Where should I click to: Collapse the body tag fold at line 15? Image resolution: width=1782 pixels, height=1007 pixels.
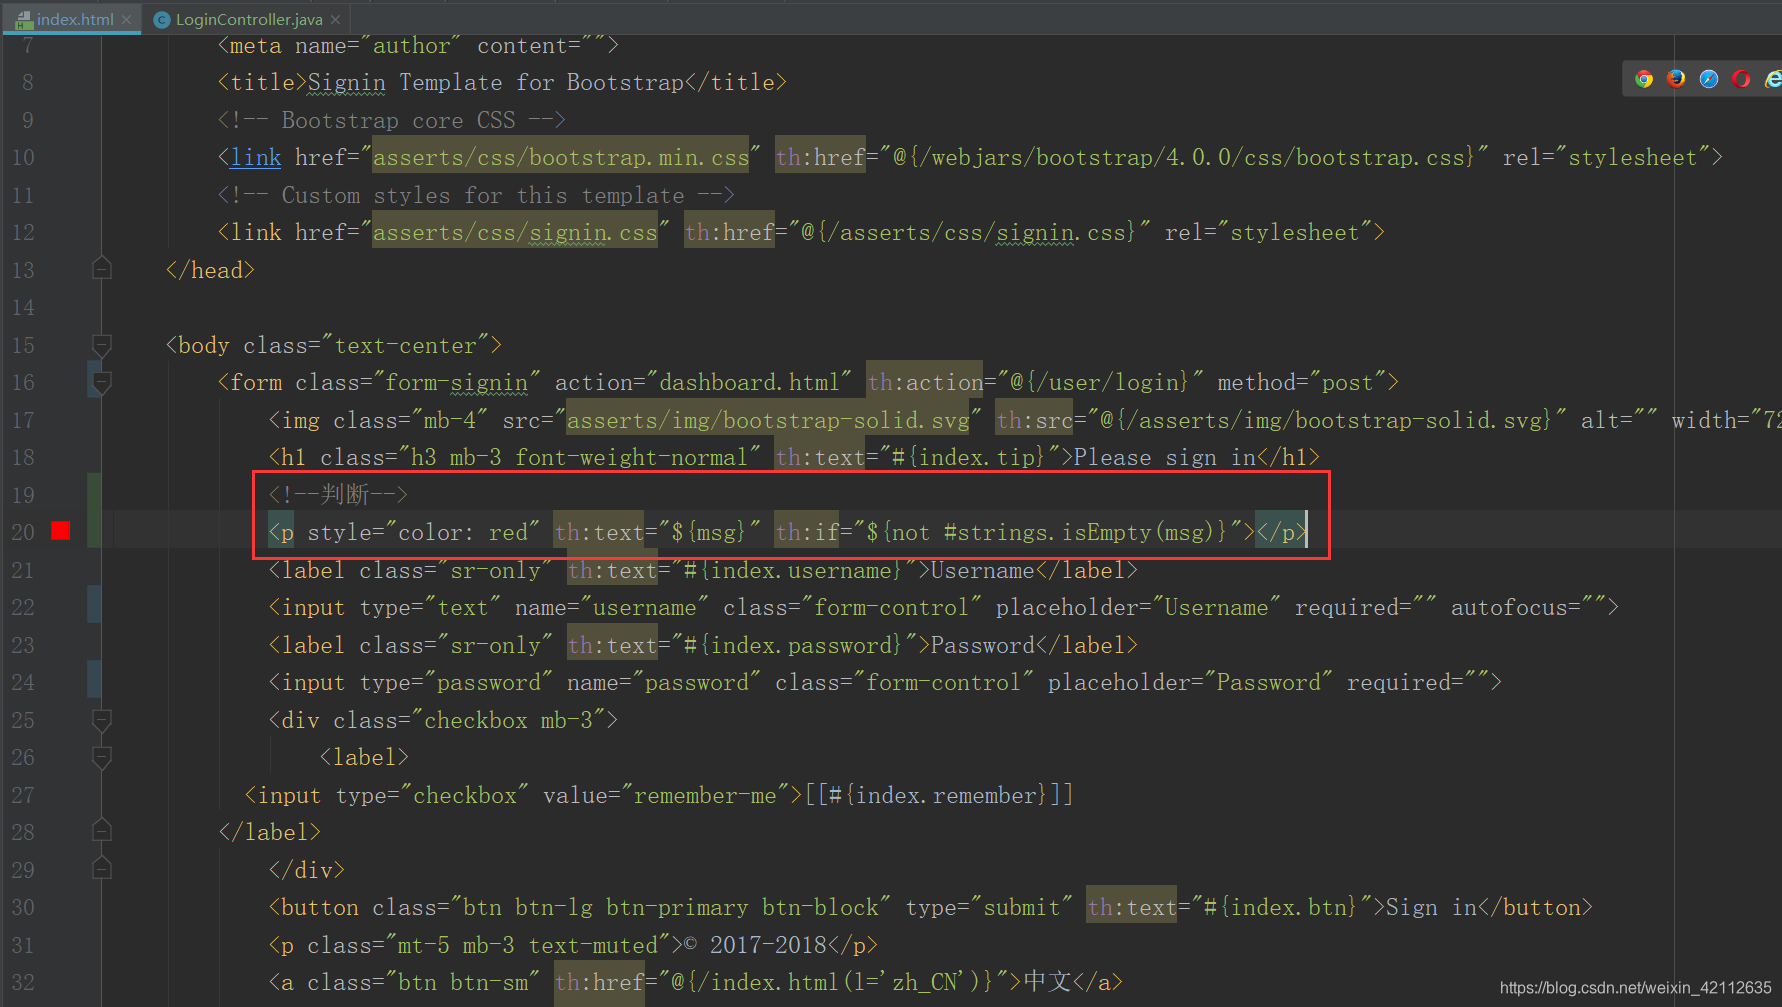[101, 345]
